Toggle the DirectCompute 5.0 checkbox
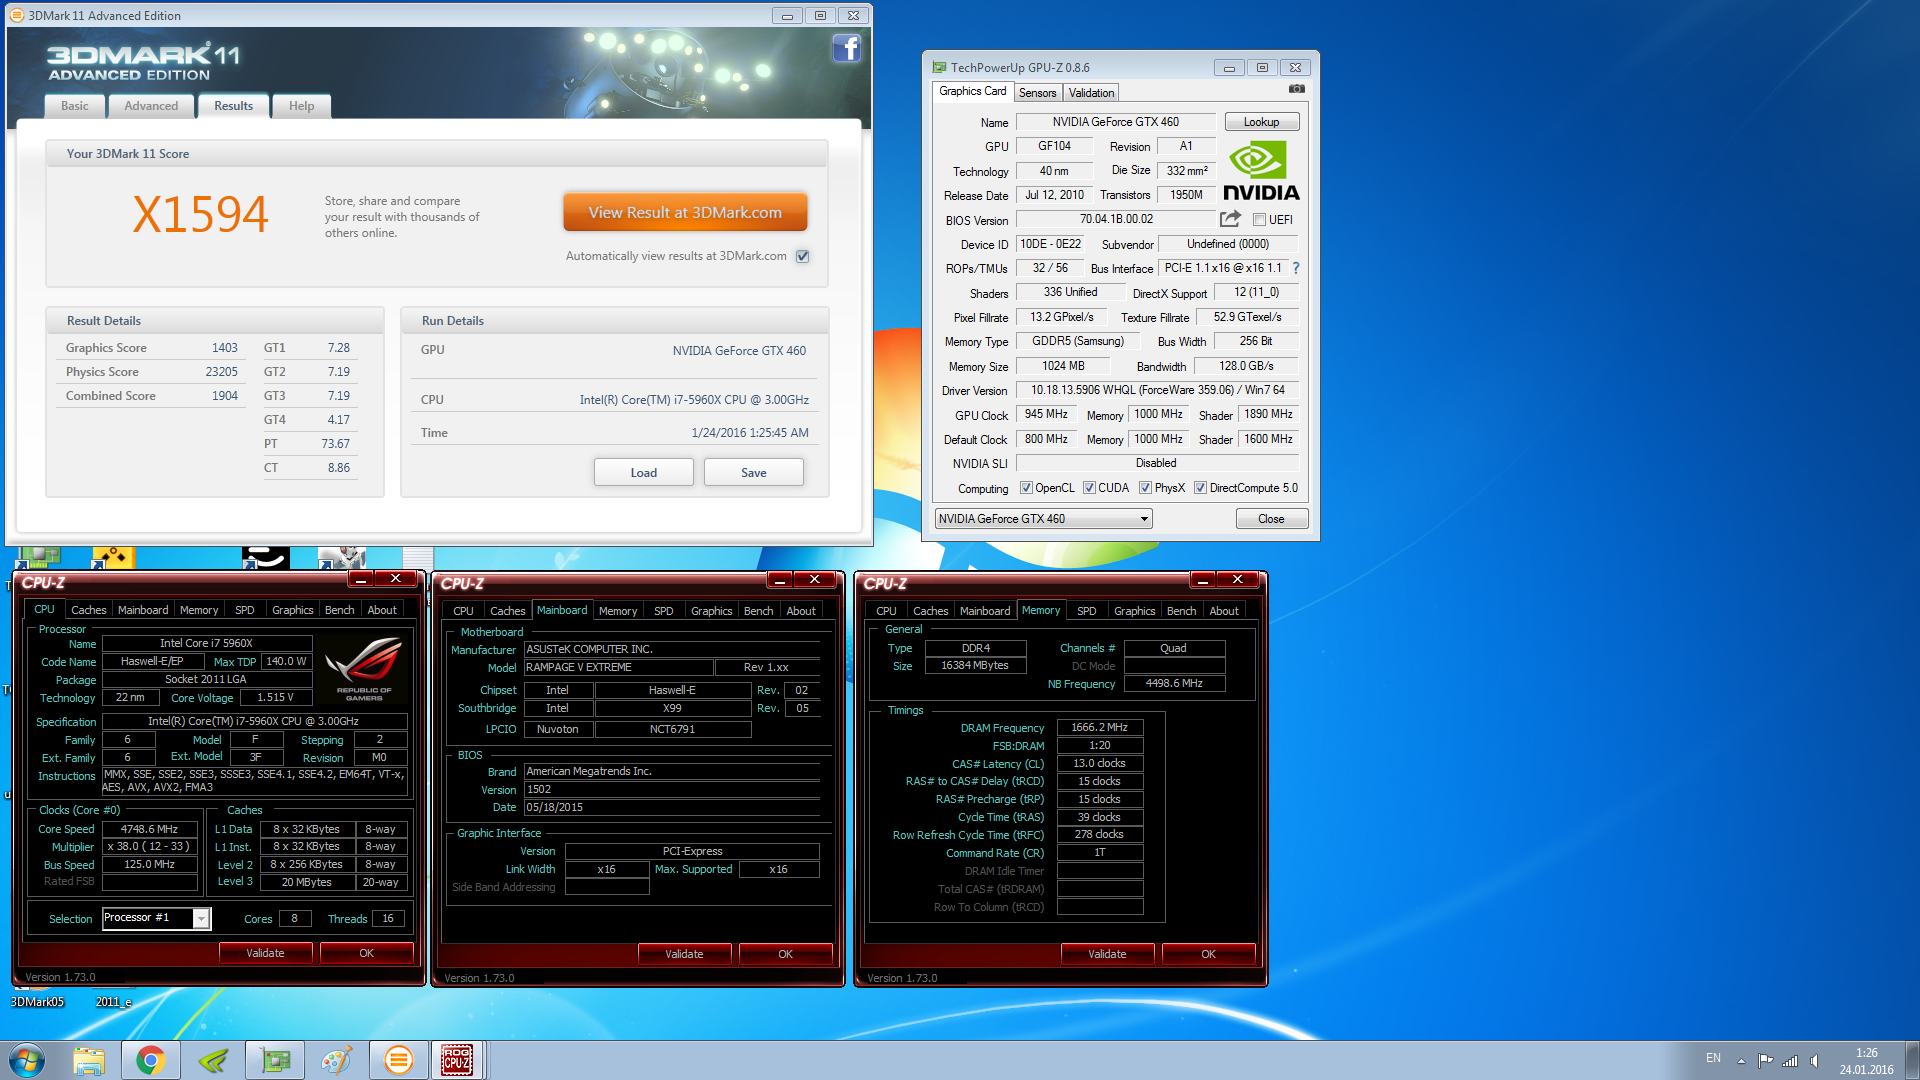The height and width of the screenshot is (1080, 1920). [x=1200, y=488]
